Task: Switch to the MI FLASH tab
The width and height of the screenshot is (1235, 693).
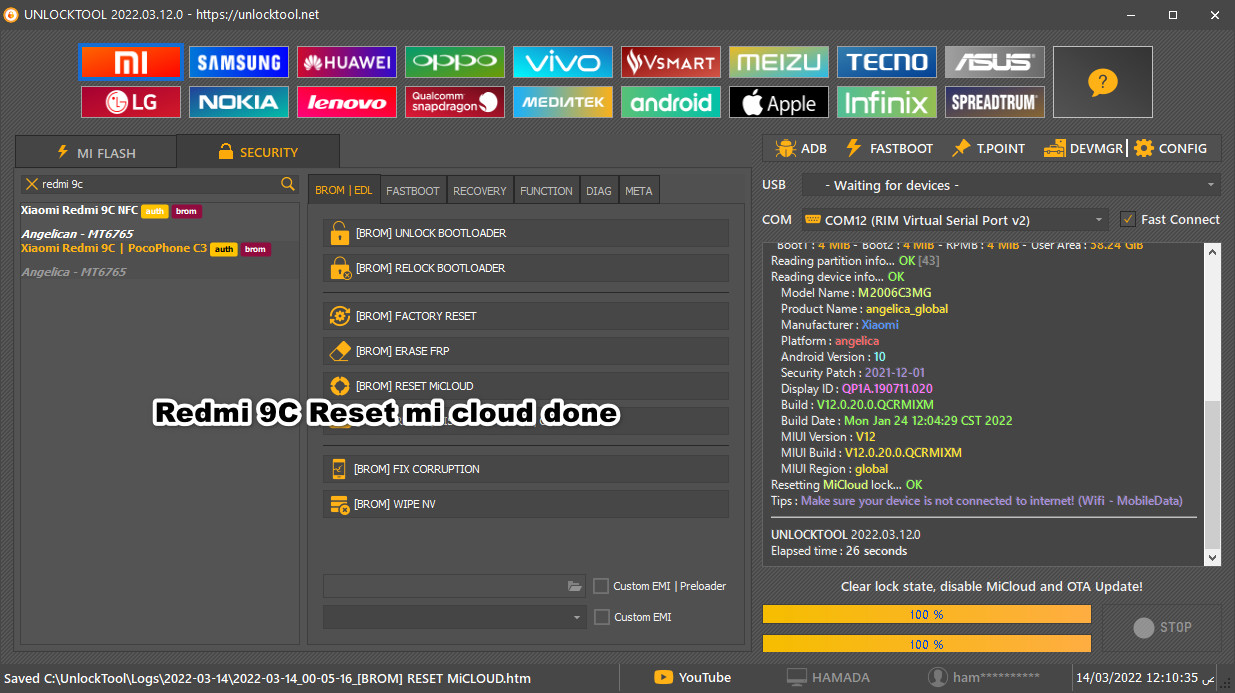Action: tap(96, 152)
